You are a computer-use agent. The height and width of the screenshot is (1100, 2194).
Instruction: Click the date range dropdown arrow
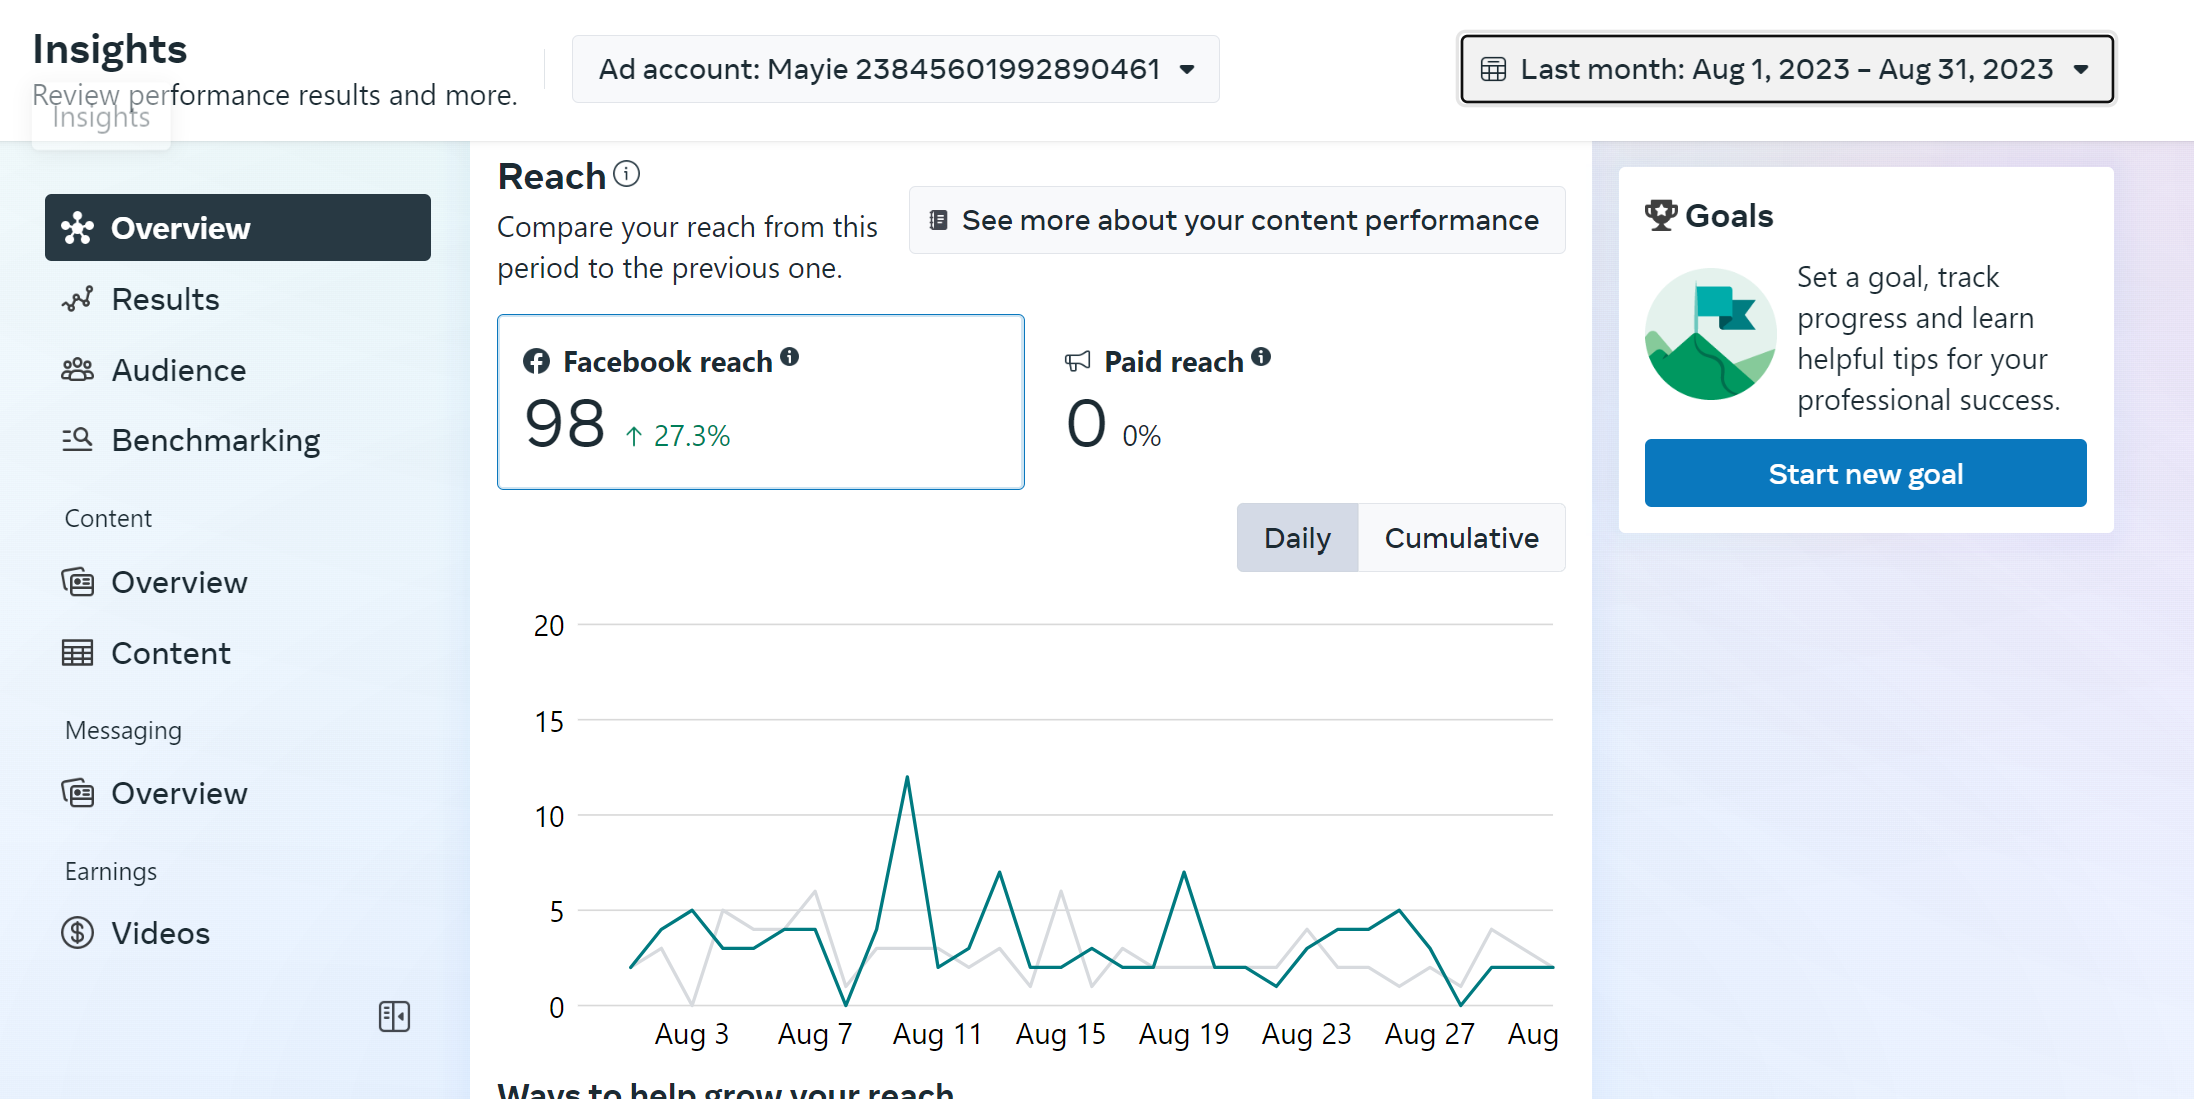tap(2081, 69)
